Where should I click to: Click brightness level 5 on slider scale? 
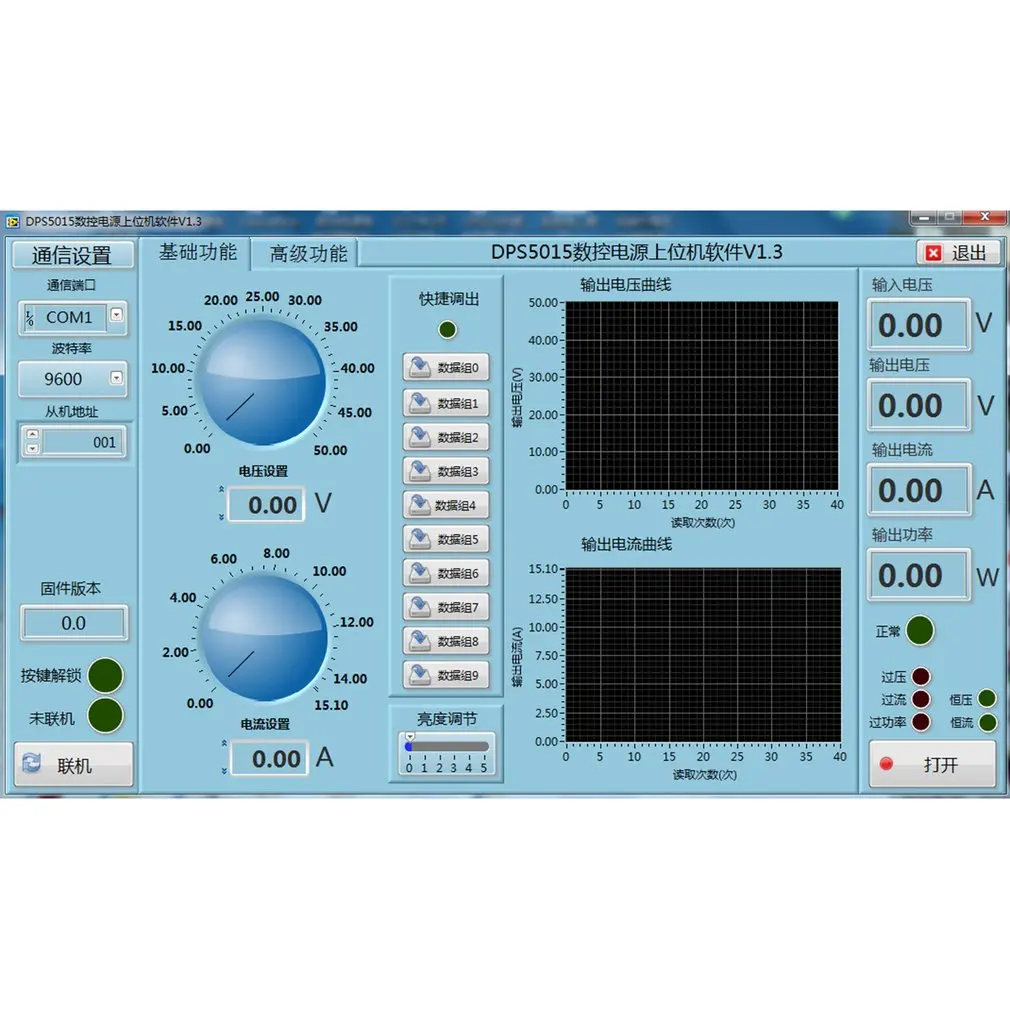coord(484,768)
